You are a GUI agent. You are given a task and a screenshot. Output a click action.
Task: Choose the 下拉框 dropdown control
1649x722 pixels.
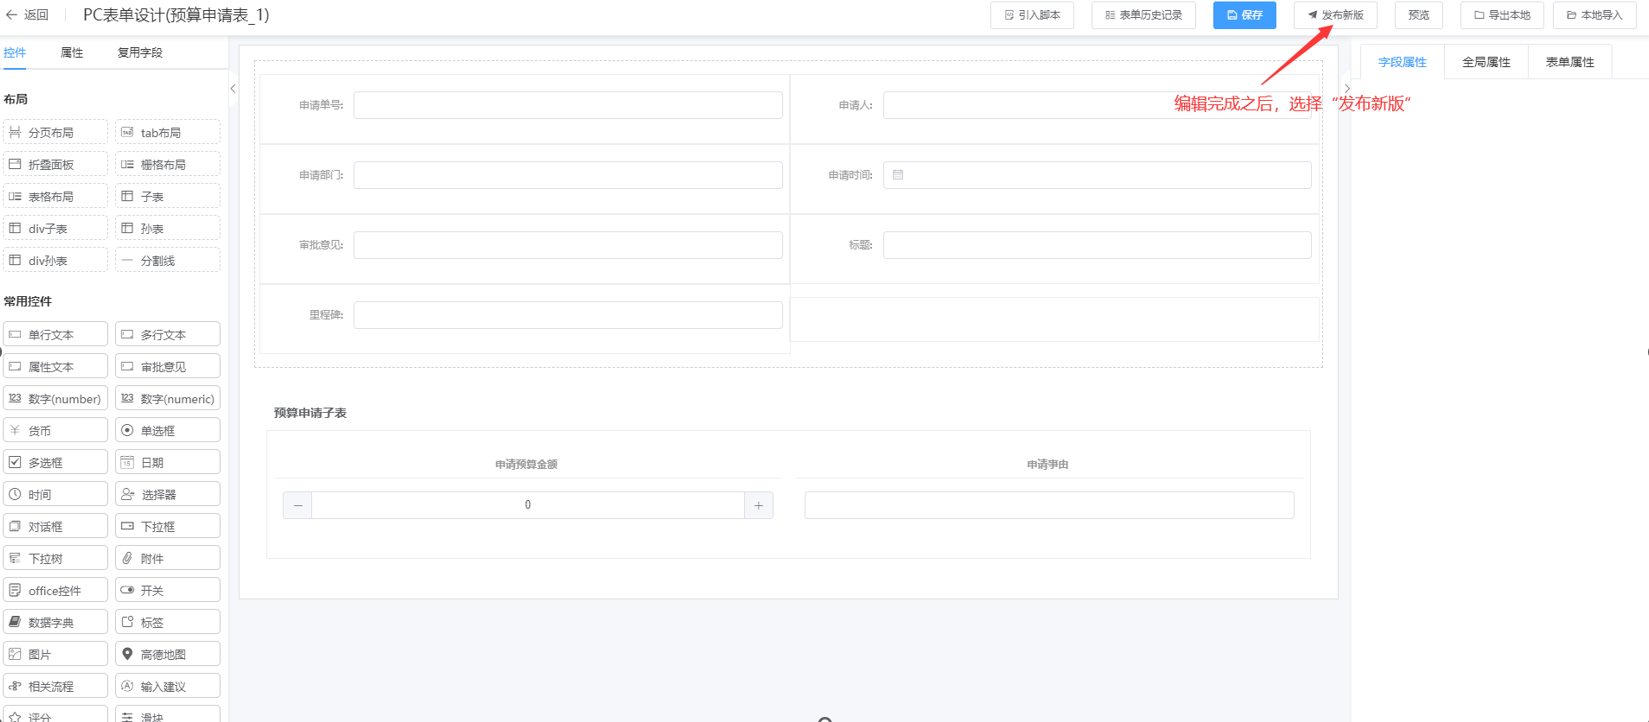click(x=168, y=526)
